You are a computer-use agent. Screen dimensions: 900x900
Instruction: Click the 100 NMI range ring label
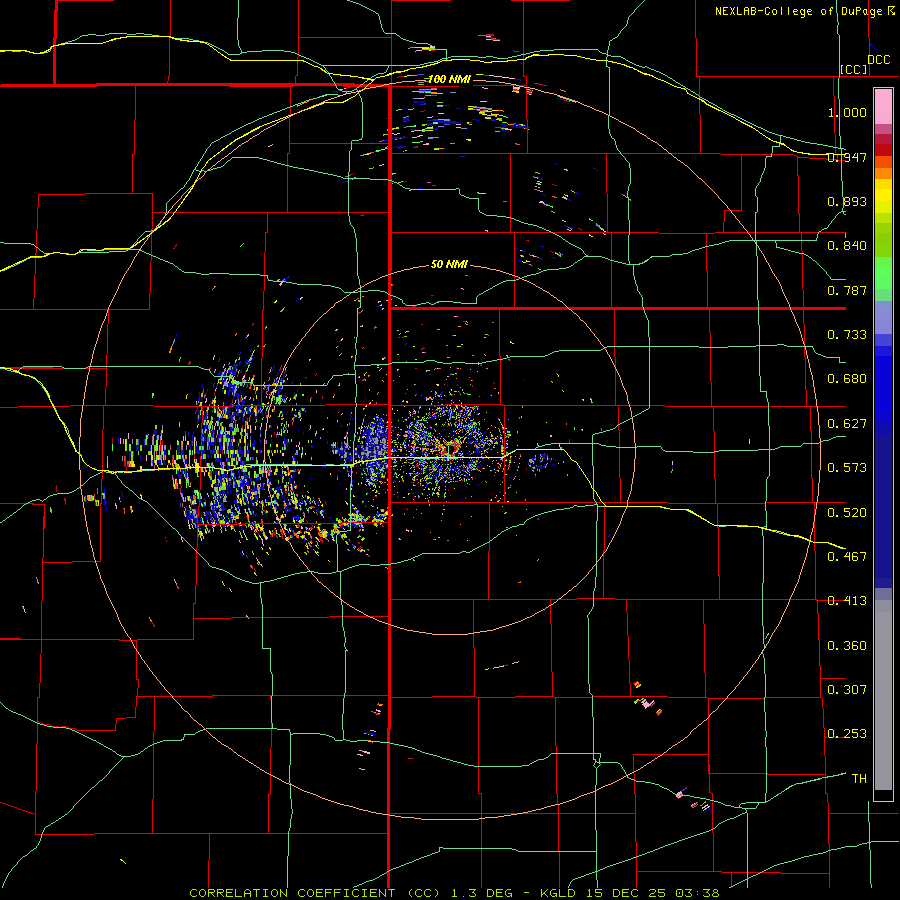[x=449, y=79]
